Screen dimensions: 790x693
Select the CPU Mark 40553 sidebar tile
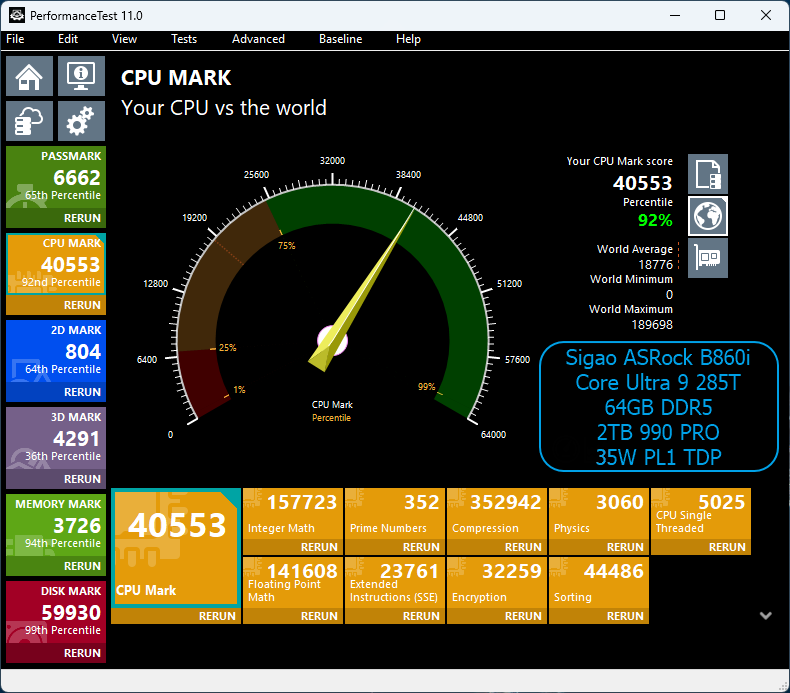[x=56, y=264]
